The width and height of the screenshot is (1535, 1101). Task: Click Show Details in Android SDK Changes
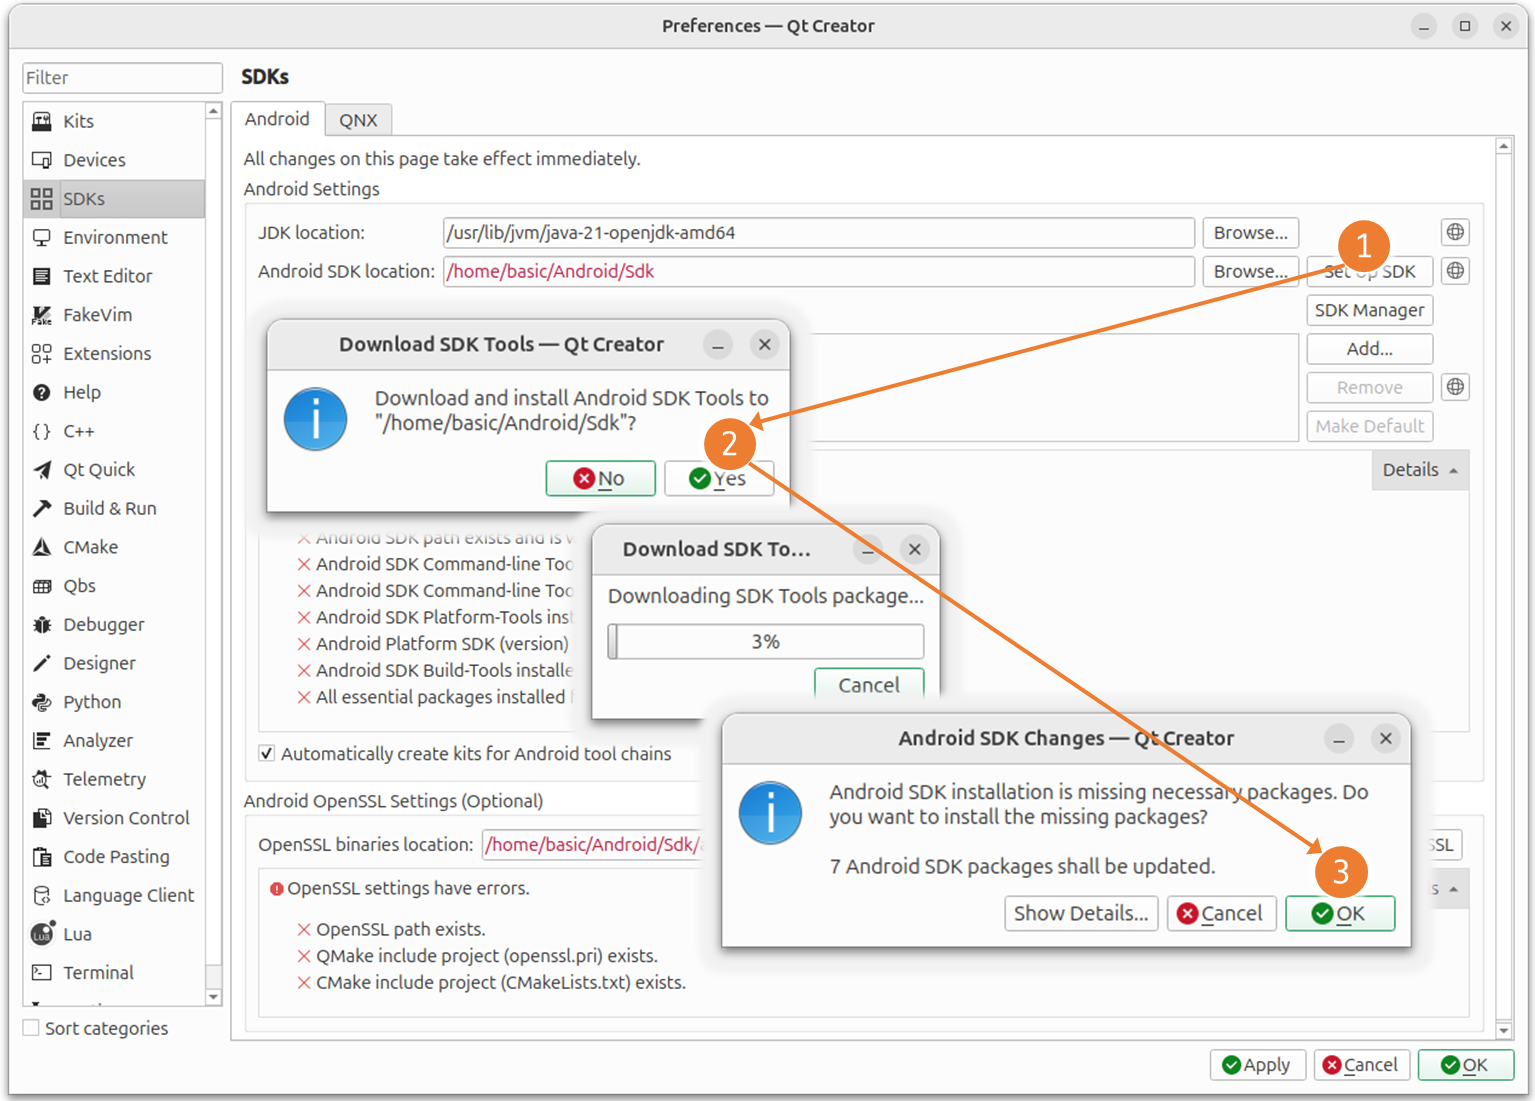coord(1081,913)
